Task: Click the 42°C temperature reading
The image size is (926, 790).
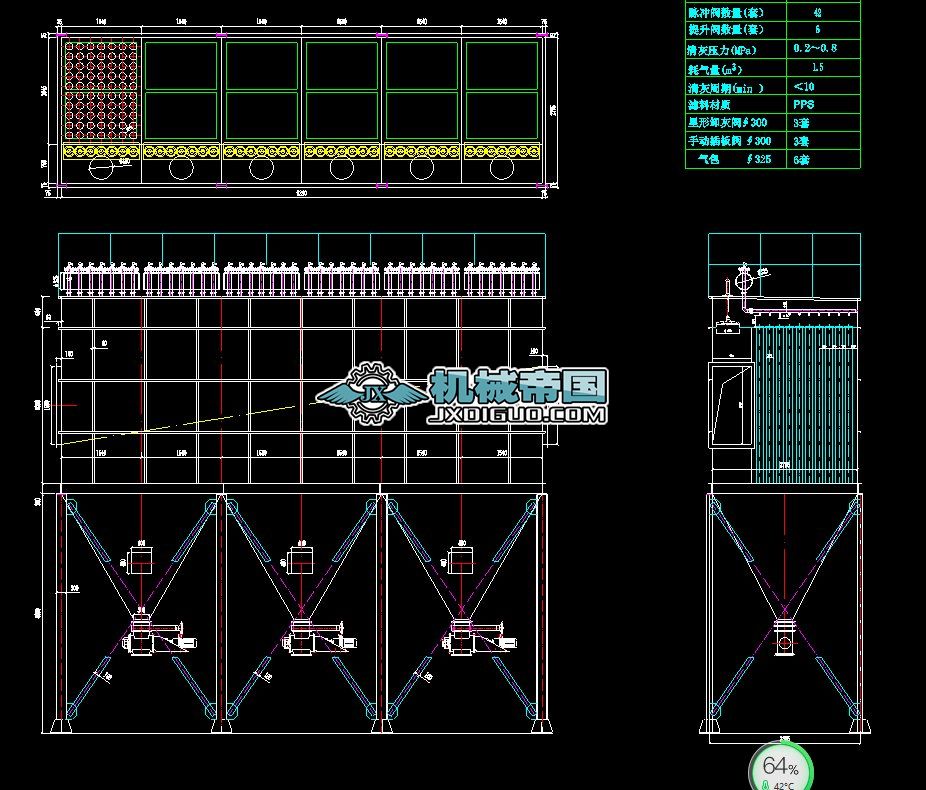Action: [784, 786]
